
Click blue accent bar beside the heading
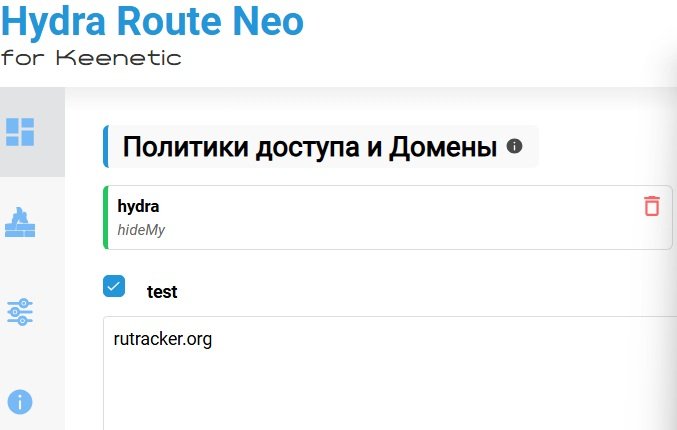[x=105, y=147]
